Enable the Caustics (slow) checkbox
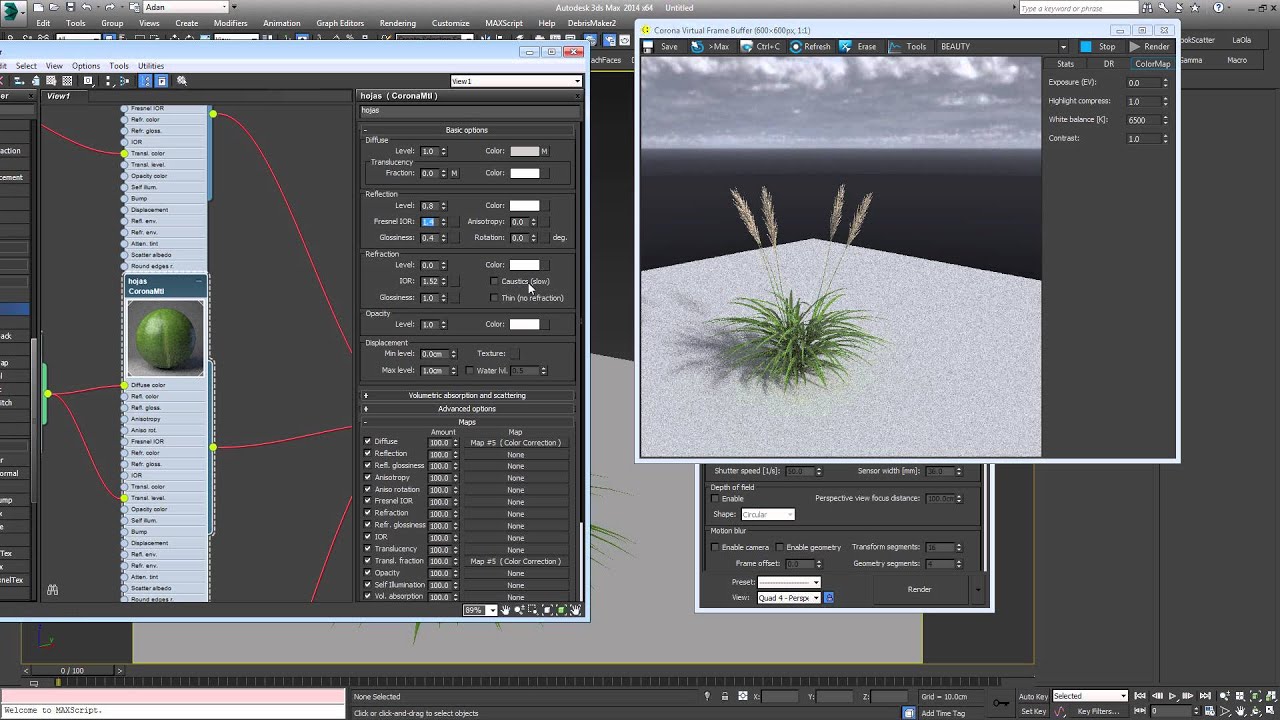 (494, 282)
